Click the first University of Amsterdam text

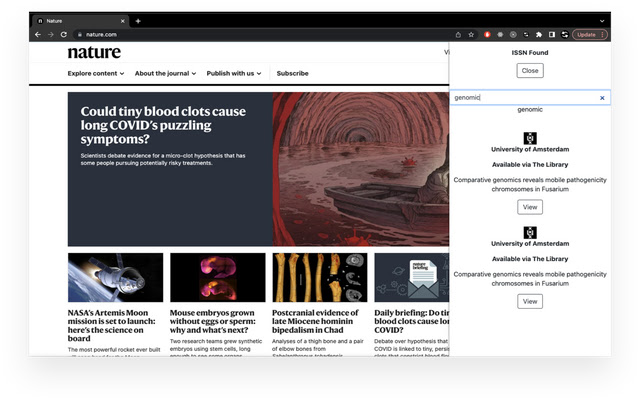click(530, 149)
